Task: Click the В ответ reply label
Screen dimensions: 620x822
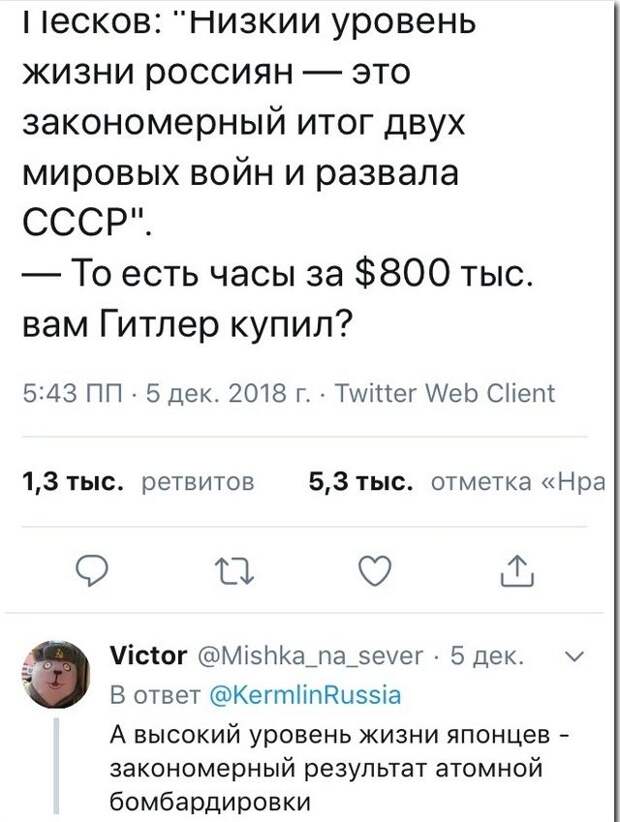Action: point(156,695)
